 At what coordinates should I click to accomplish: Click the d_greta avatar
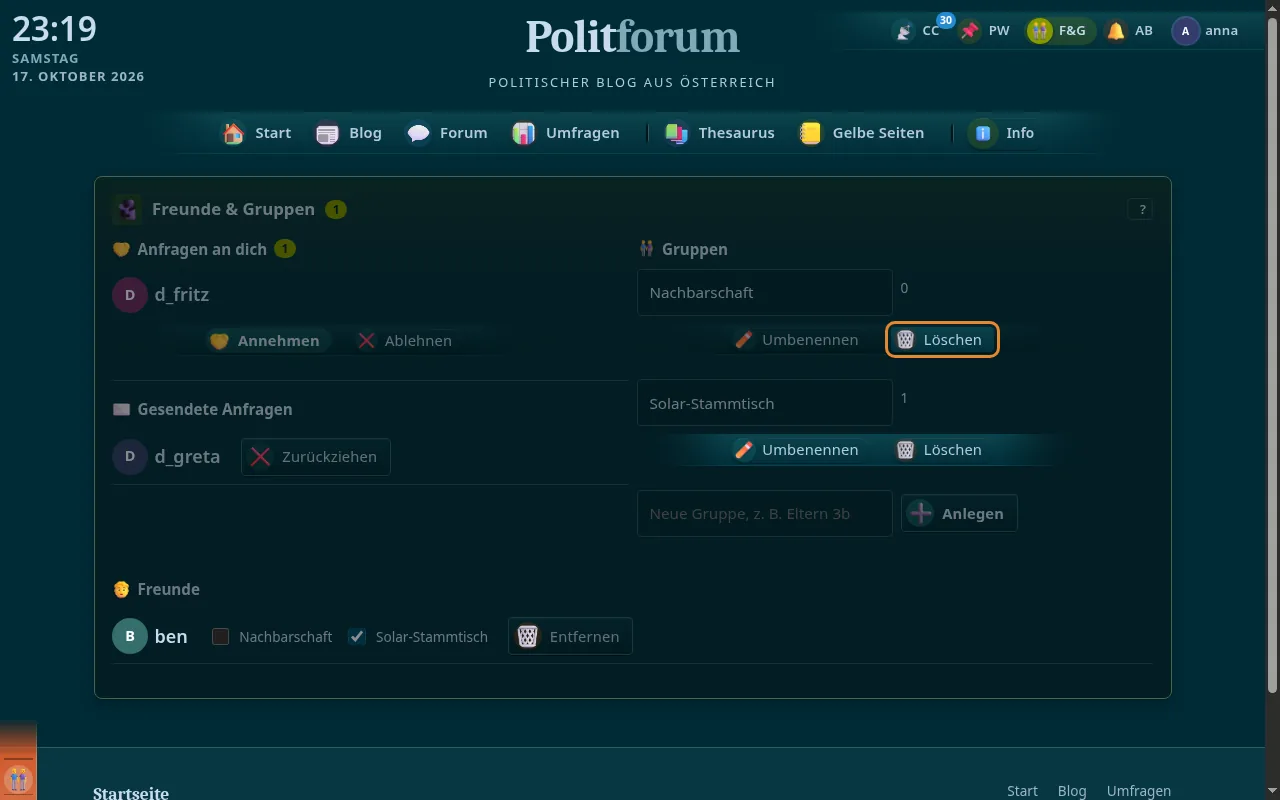click(130, 457)
